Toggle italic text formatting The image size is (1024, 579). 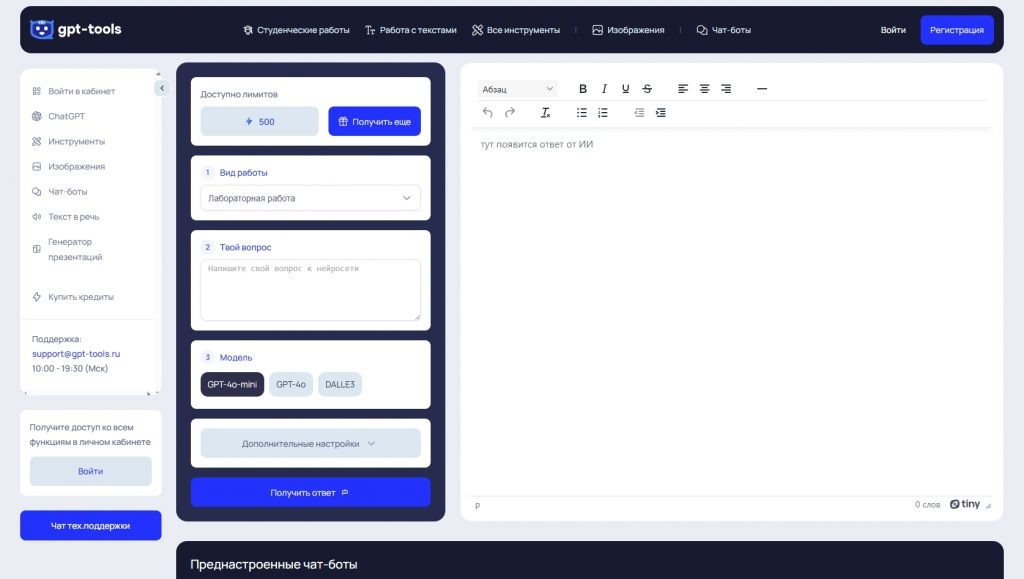point(604,89)
